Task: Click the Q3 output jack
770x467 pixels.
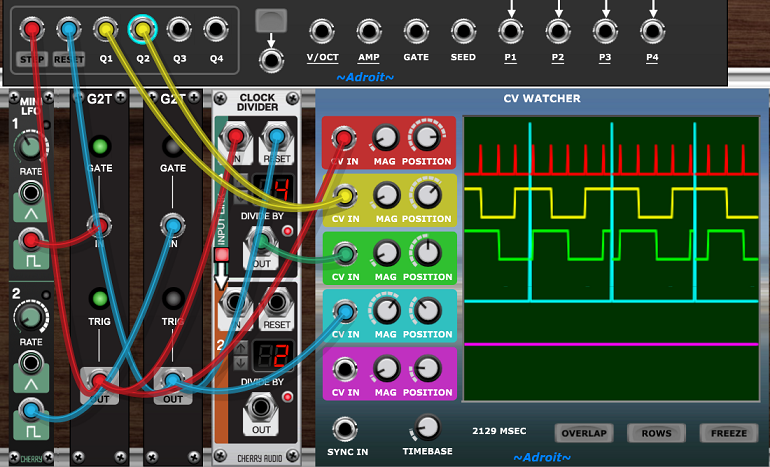Action: pyautogui.click(x=179, y=29)
